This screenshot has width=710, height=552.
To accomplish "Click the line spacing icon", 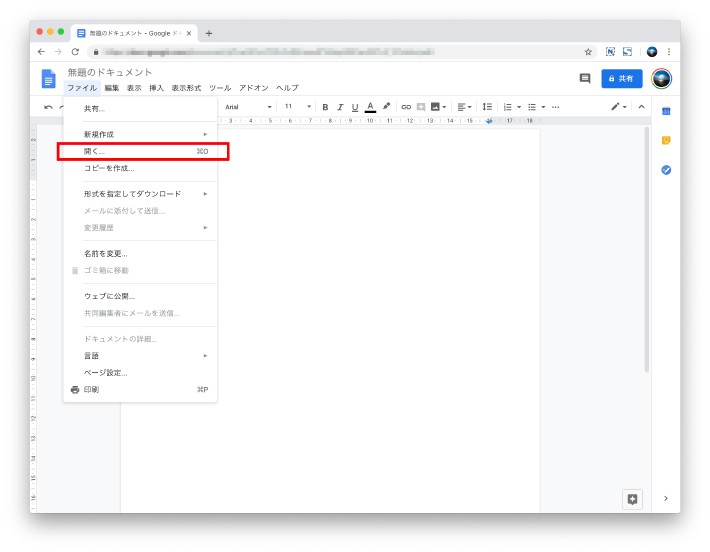I will click(487, 107).
